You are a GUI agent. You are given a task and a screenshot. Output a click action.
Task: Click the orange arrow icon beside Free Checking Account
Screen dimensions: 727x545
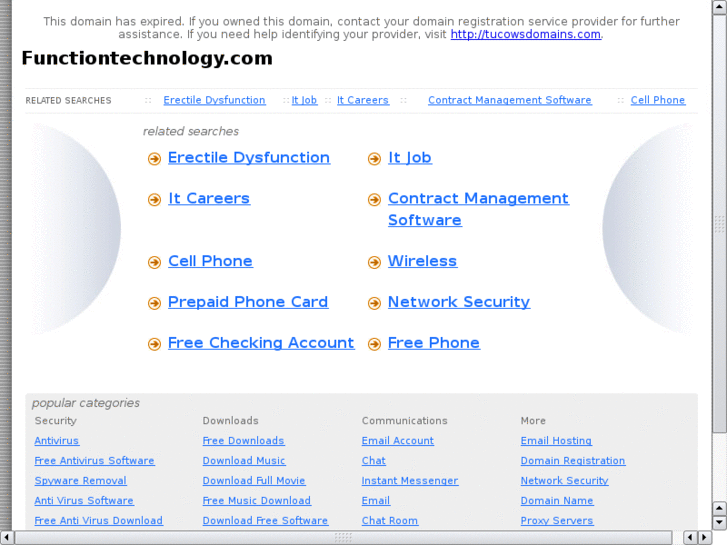[154, 345]
